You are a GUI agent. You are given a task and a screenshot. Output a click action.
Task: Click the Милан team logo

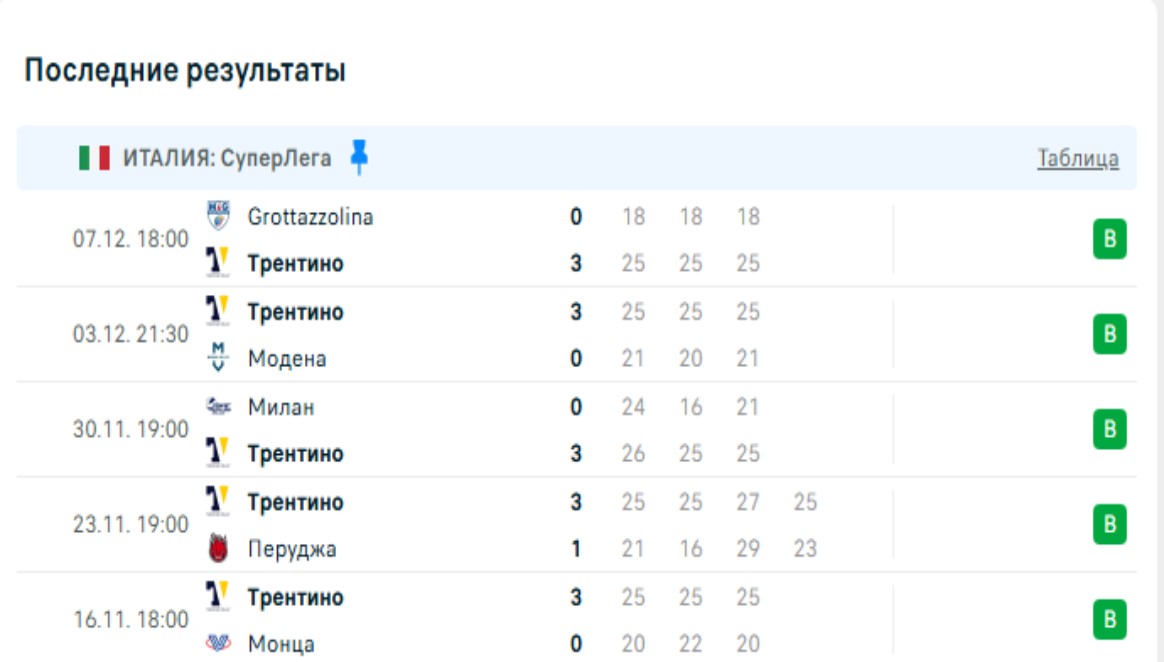pyautogui.click(x=217, y=407)
